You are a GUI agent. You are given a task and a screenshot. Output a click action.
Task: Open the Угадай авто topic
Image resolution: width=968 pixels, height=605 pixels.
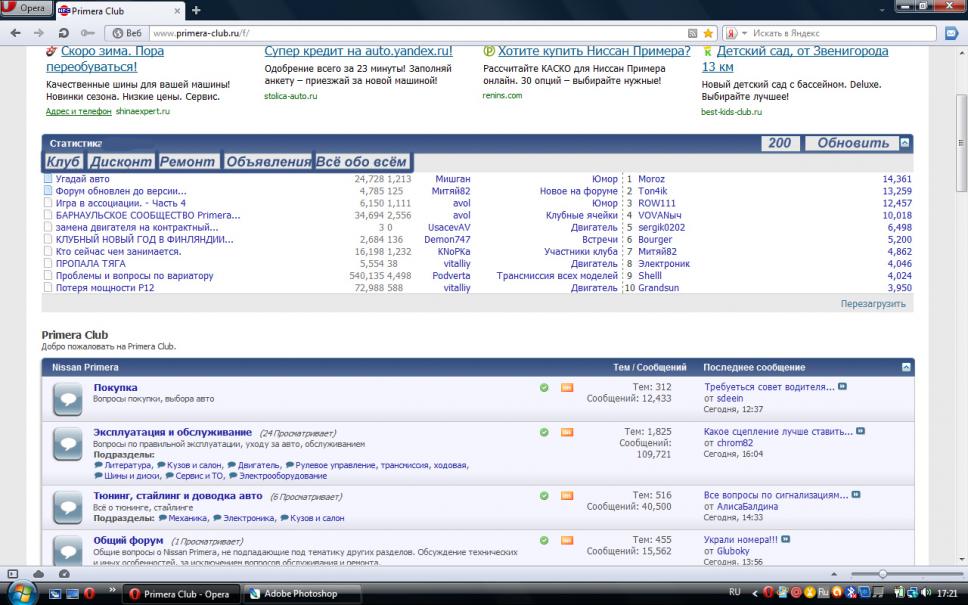83,179
